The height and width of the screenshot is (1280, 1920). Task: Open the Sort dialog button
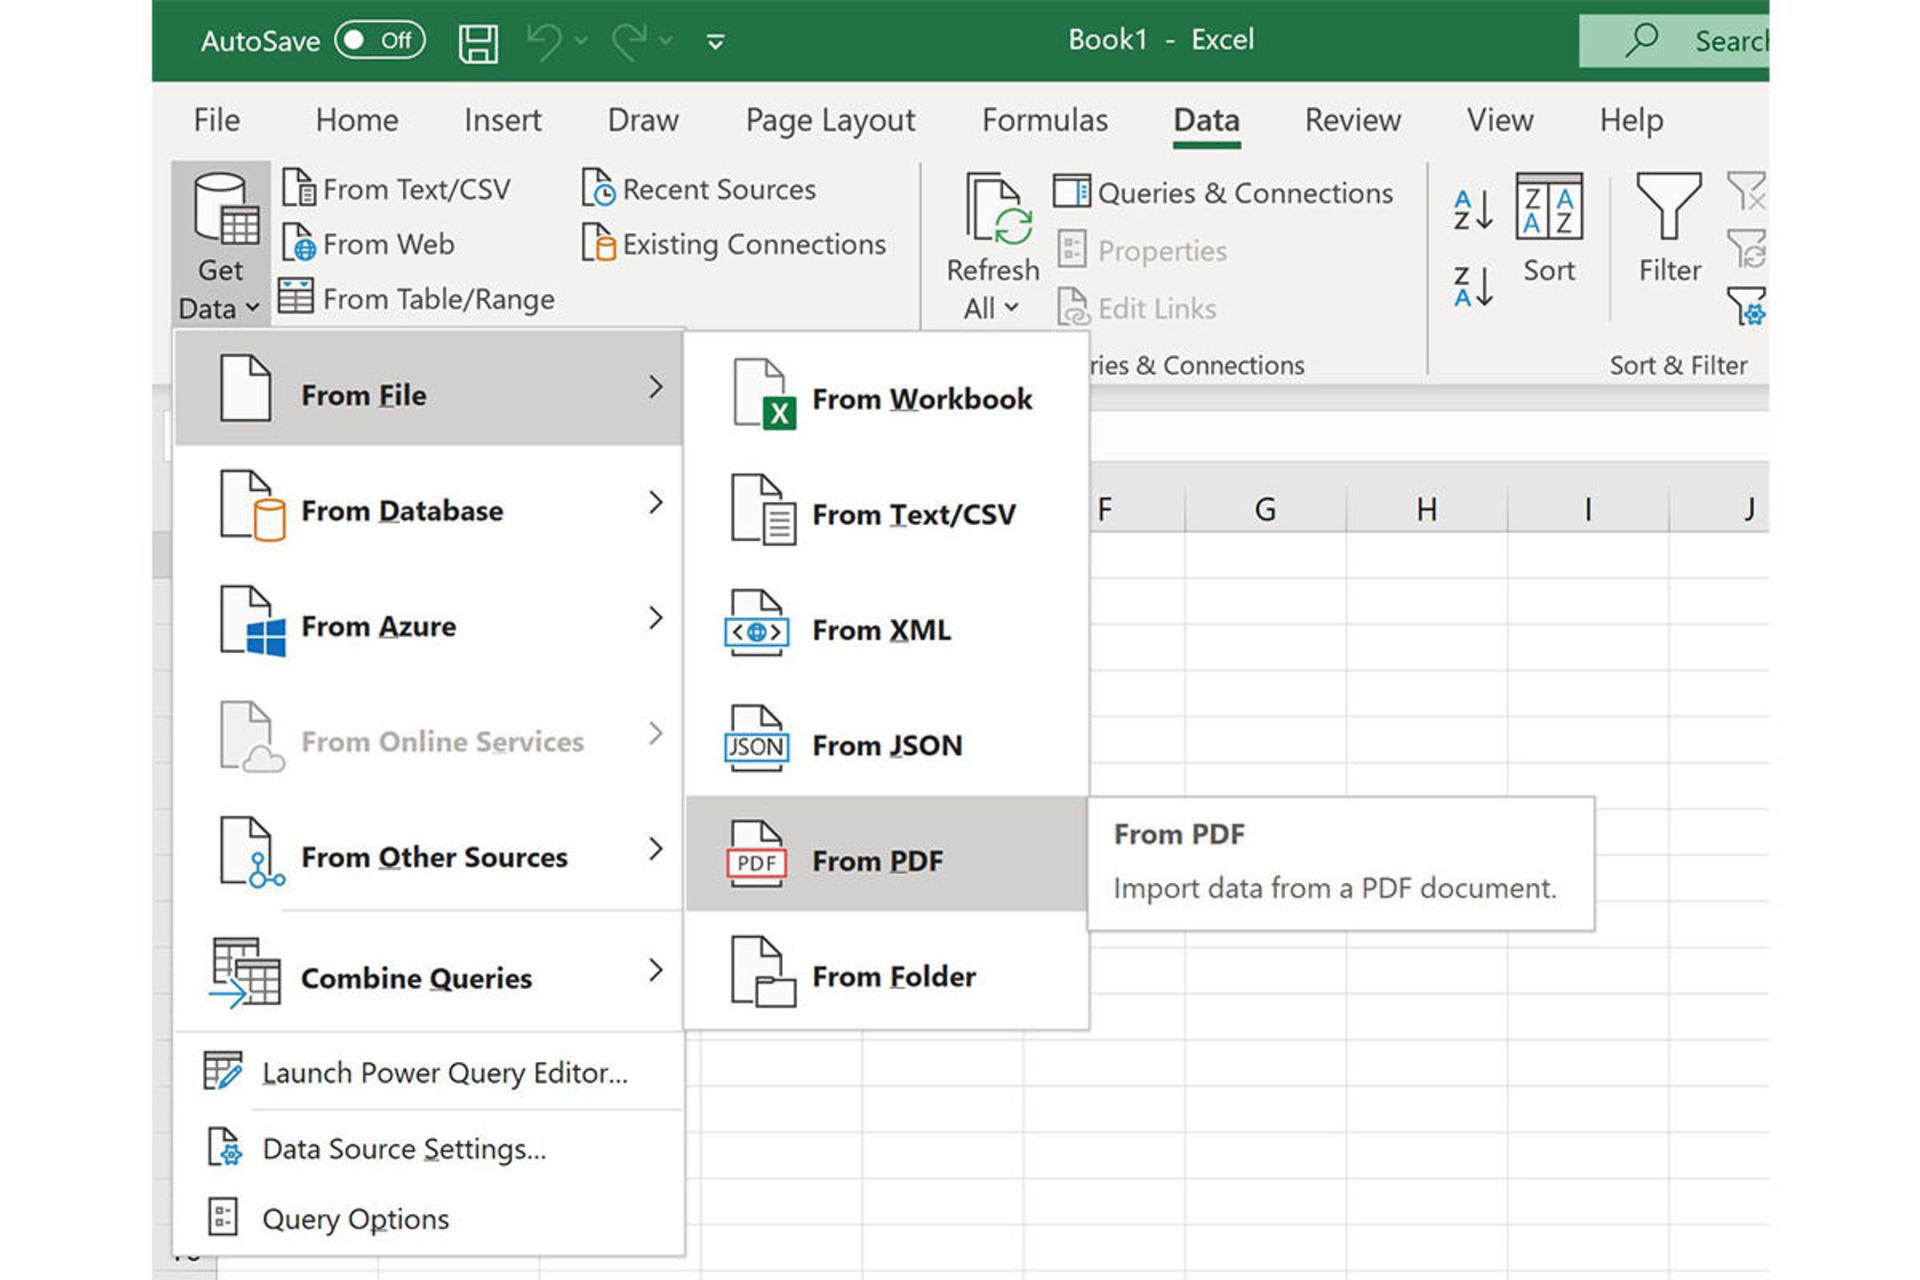(1549, 230)
